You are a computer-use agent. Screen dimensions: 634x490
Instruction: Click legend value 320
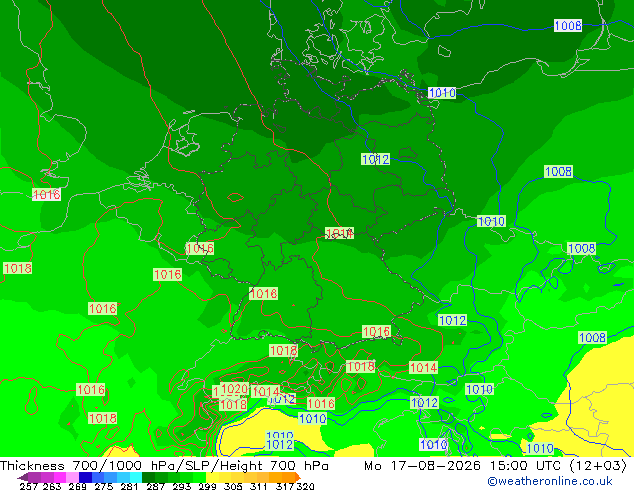point(305,486)
